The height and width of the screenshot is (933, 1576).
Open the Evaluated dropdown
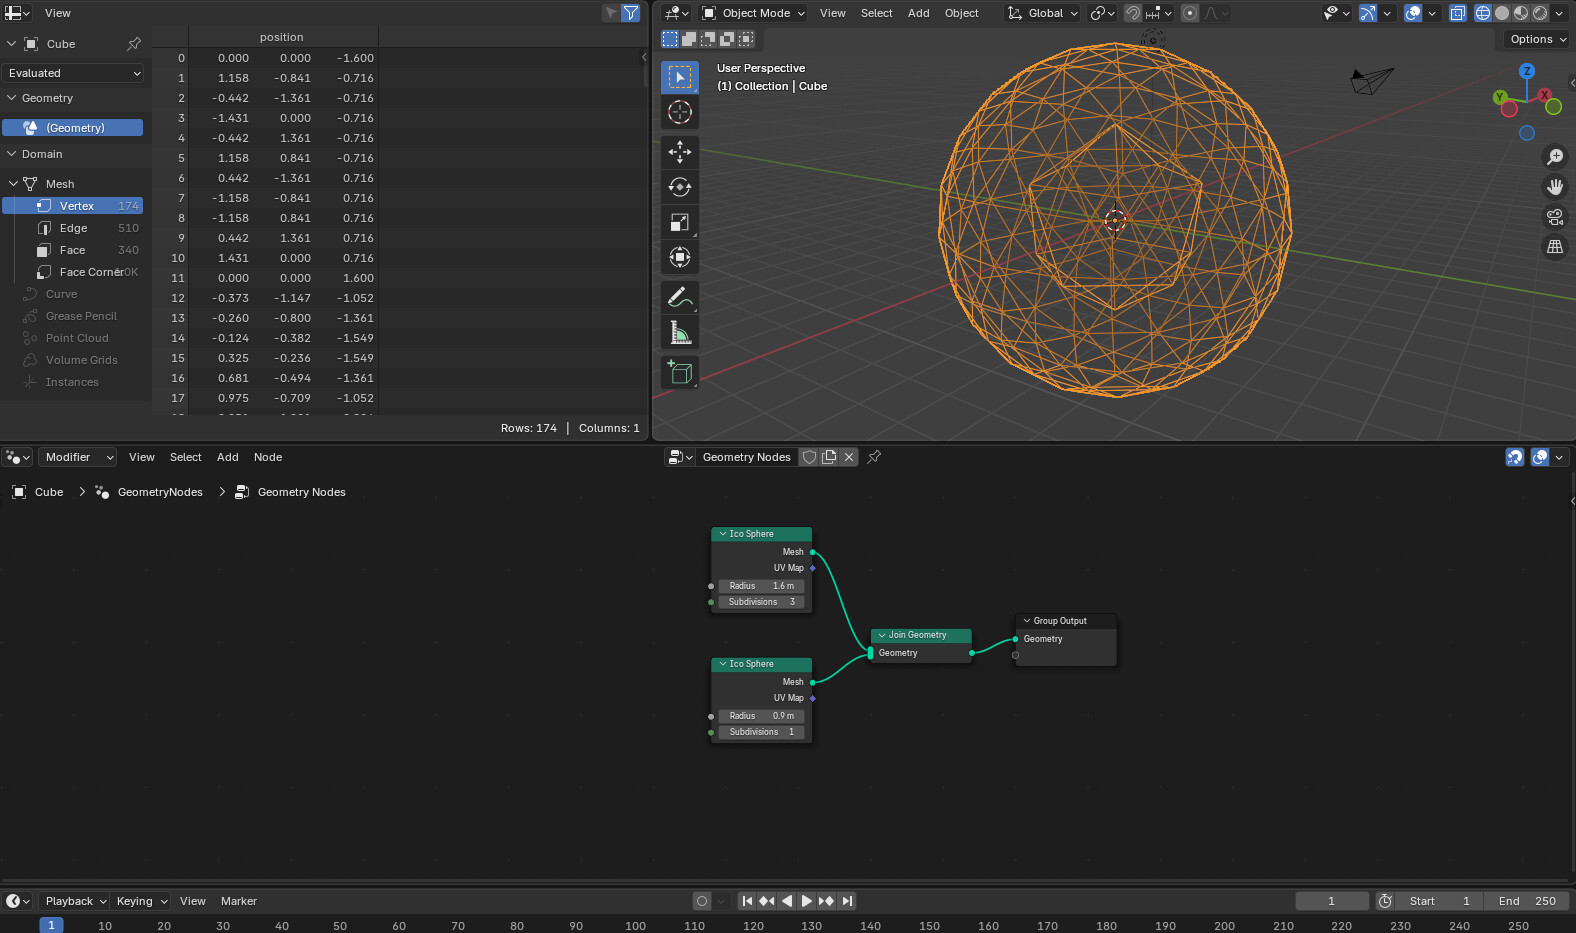[74, 73]
